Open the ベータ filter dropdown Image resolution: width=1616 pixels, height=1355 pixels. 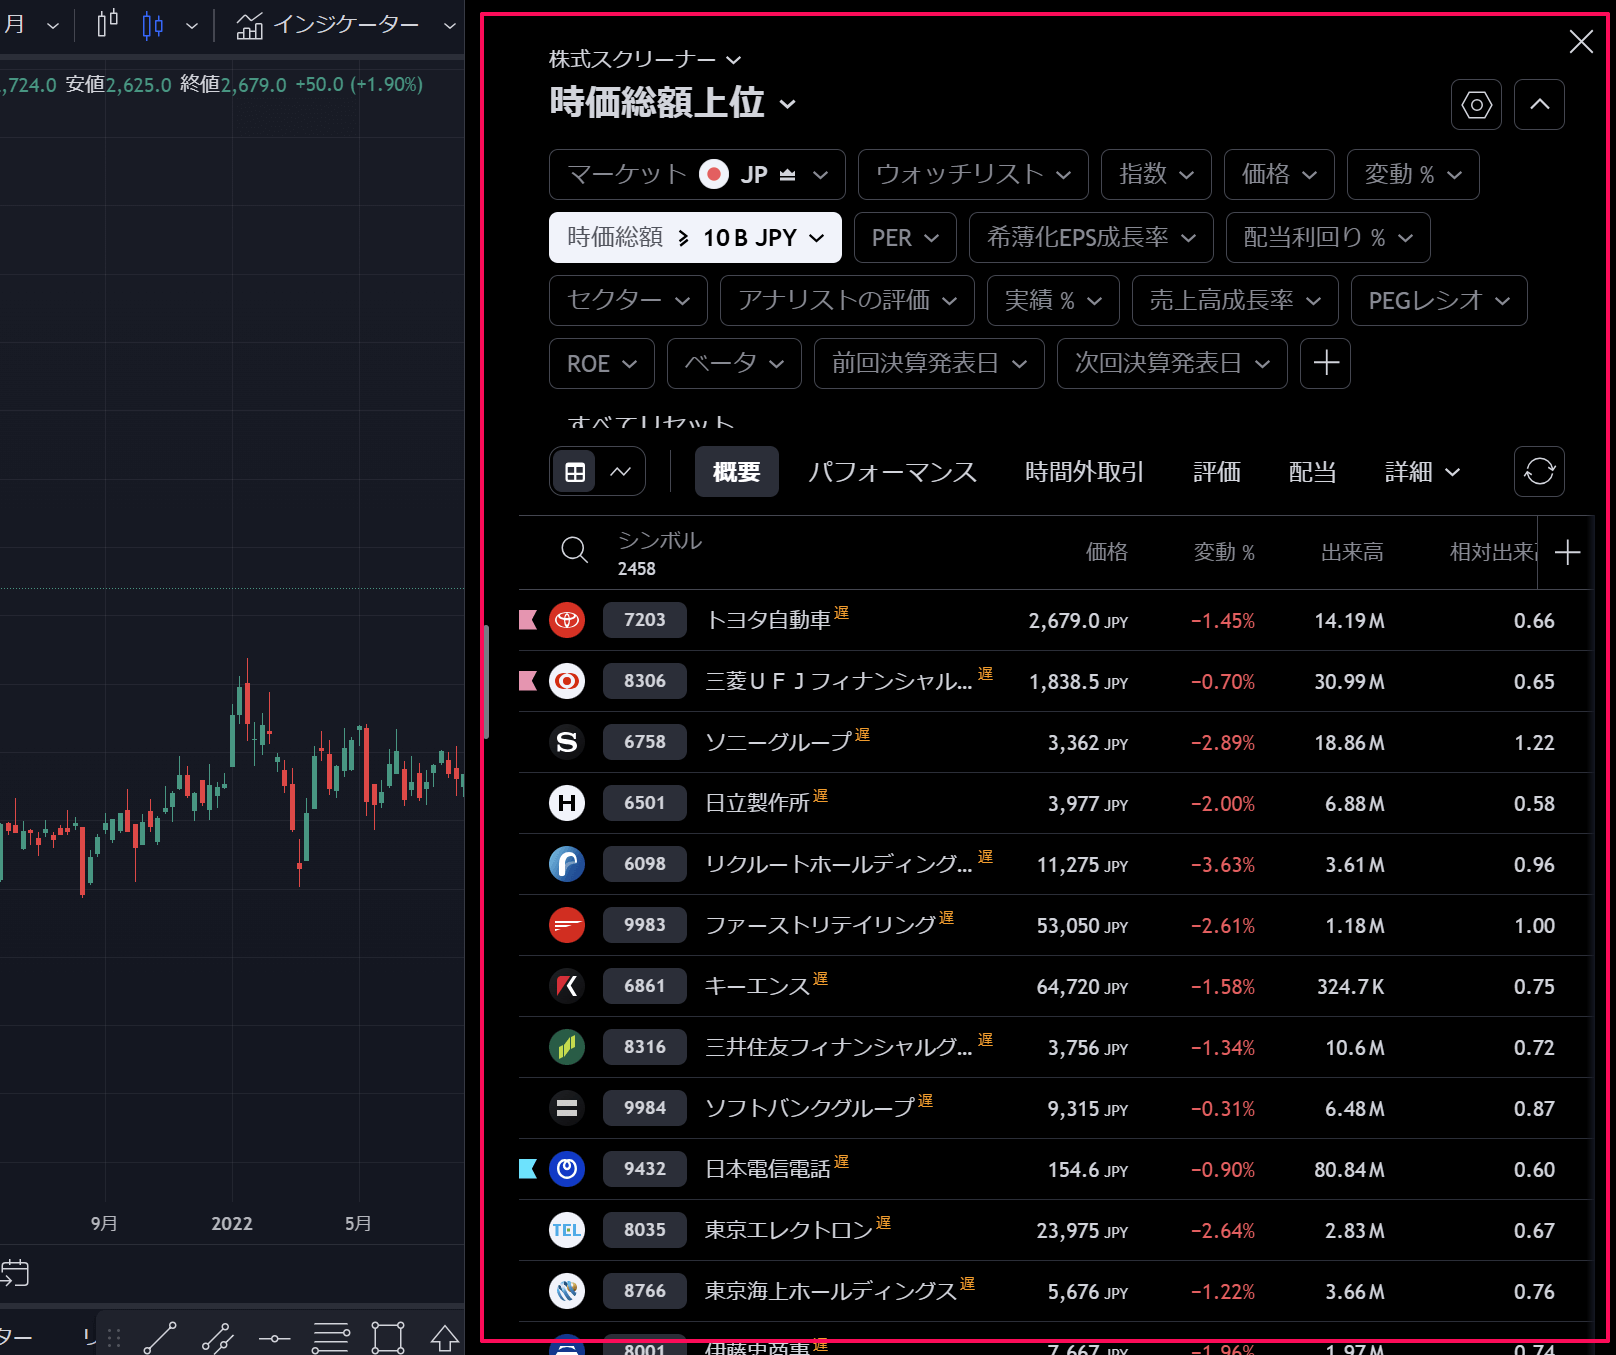tap(734, 364)
